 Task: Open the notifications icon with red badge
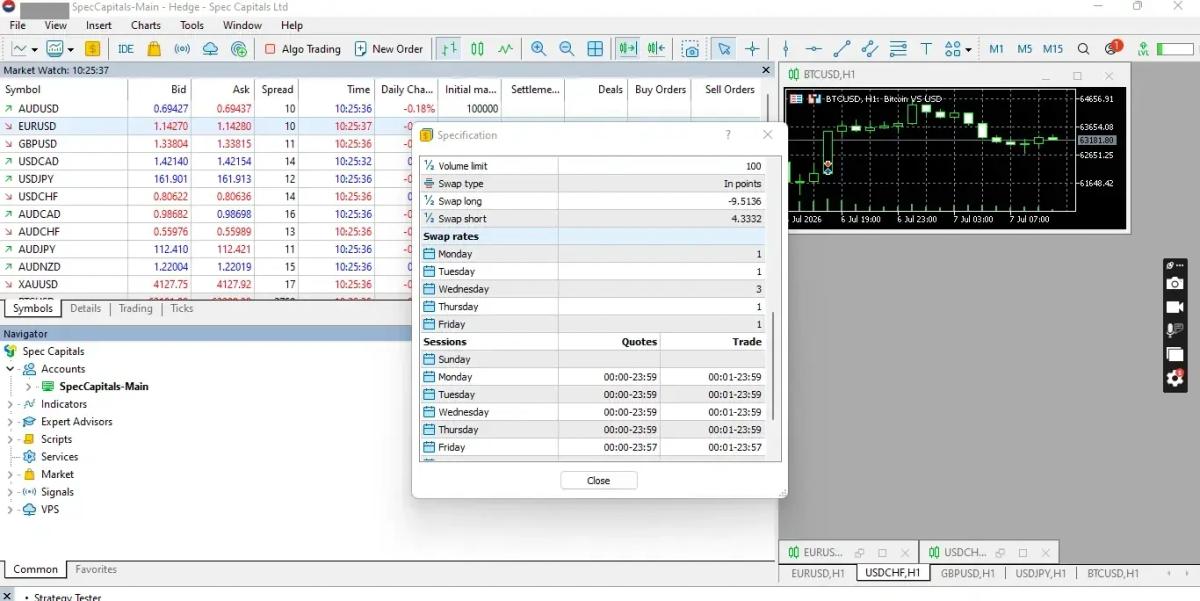[1113, 47]
